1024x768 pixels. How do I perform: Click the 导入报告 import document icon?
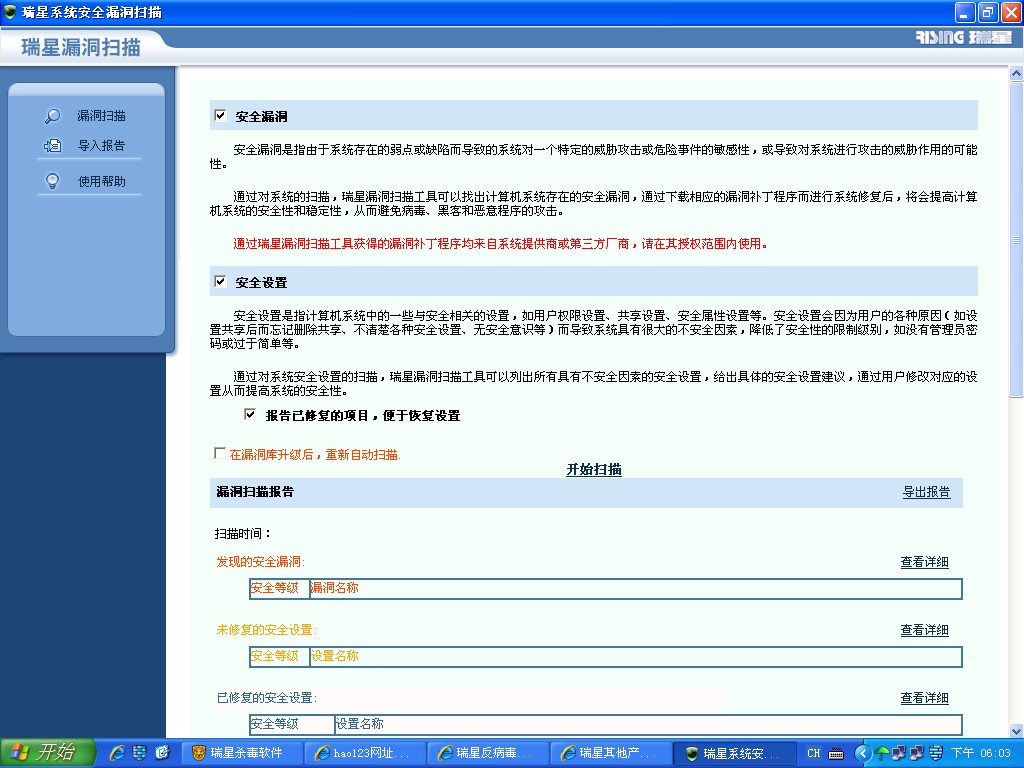53,146
